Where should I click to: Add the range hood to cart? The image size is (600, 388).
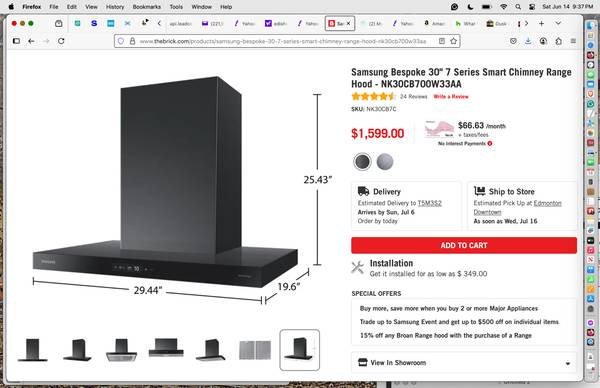point(464,245)
